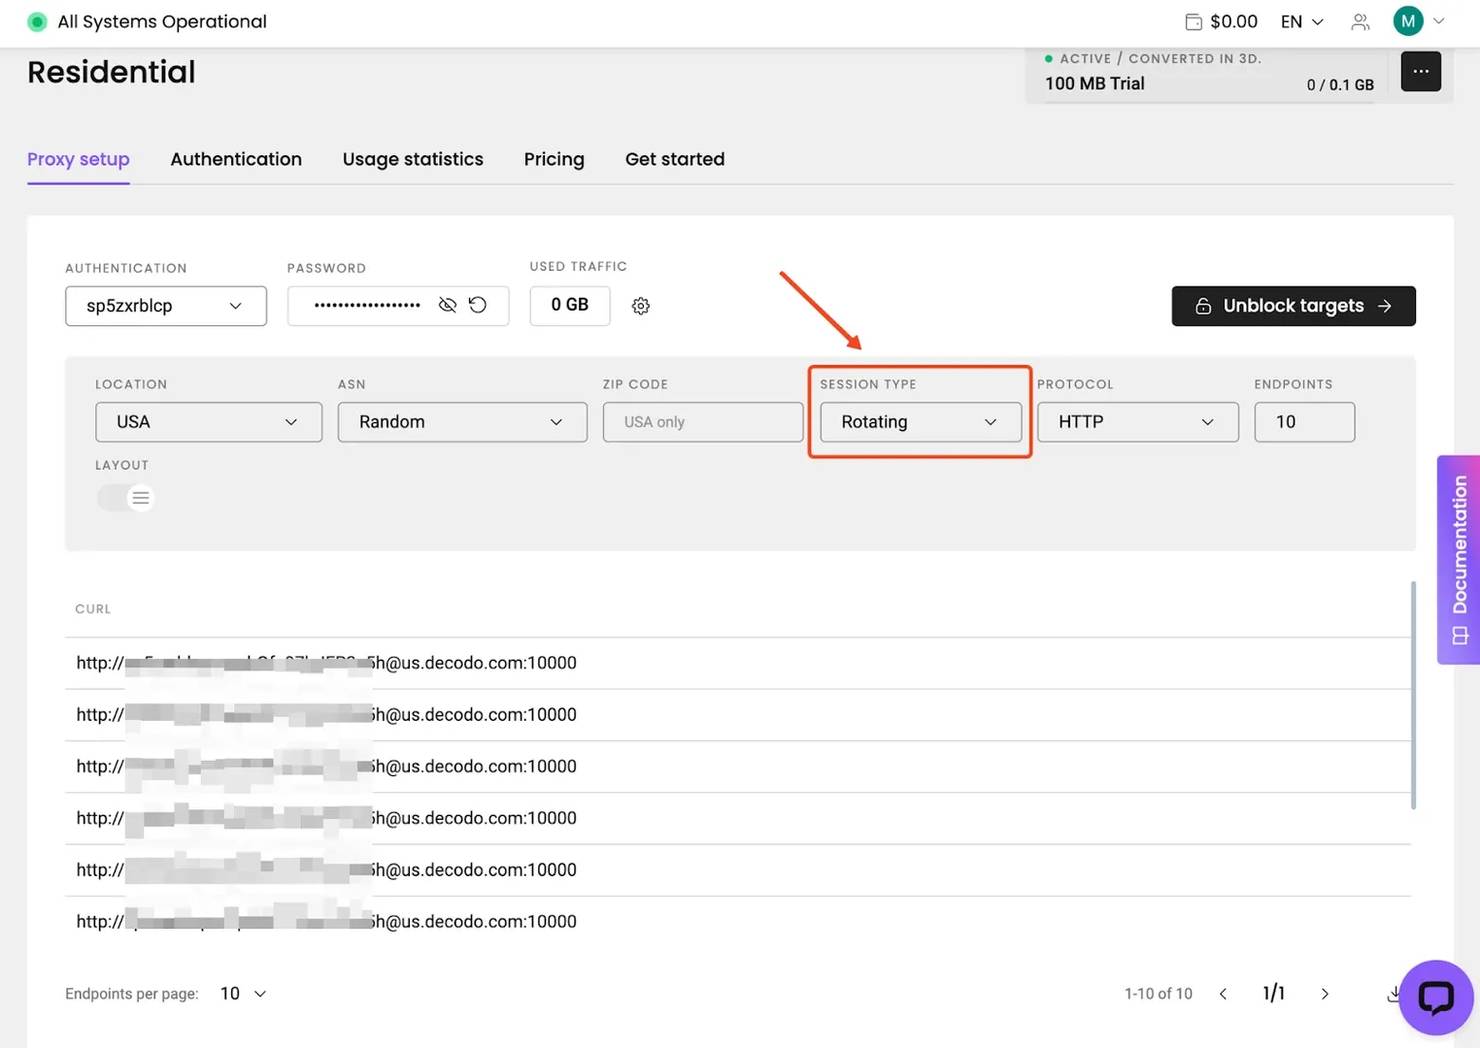Switch to the Authentication tab

236,159
